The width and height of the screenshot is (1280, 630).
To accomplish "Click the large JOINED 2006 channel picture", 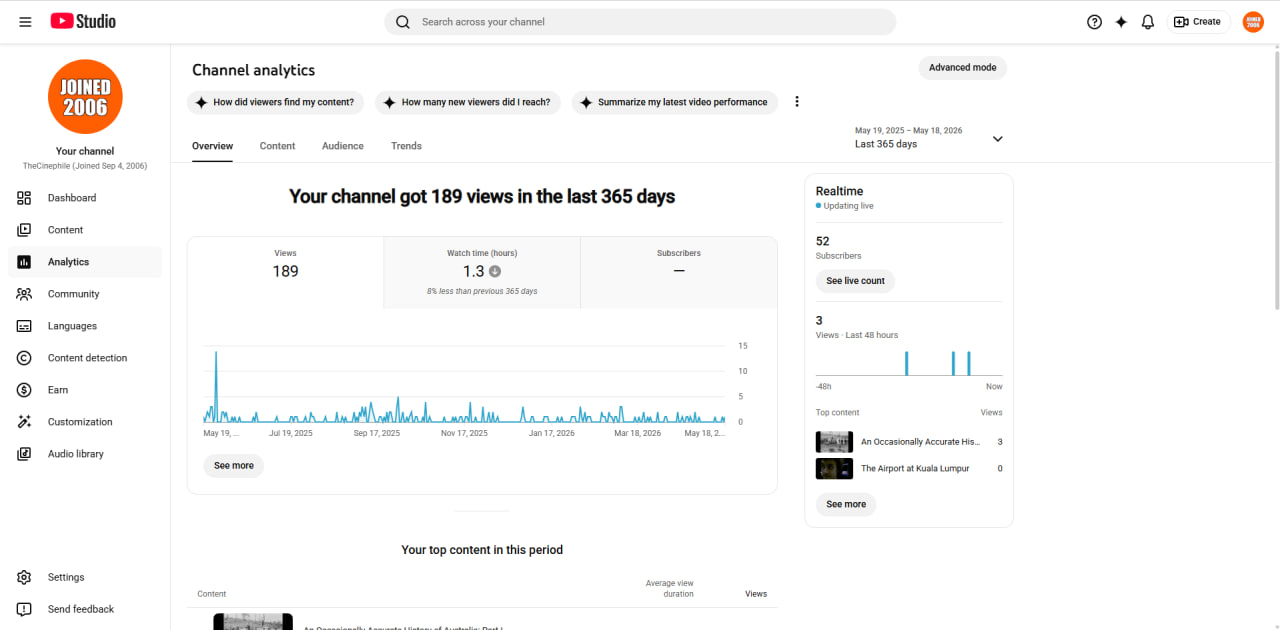I will 85,97.
